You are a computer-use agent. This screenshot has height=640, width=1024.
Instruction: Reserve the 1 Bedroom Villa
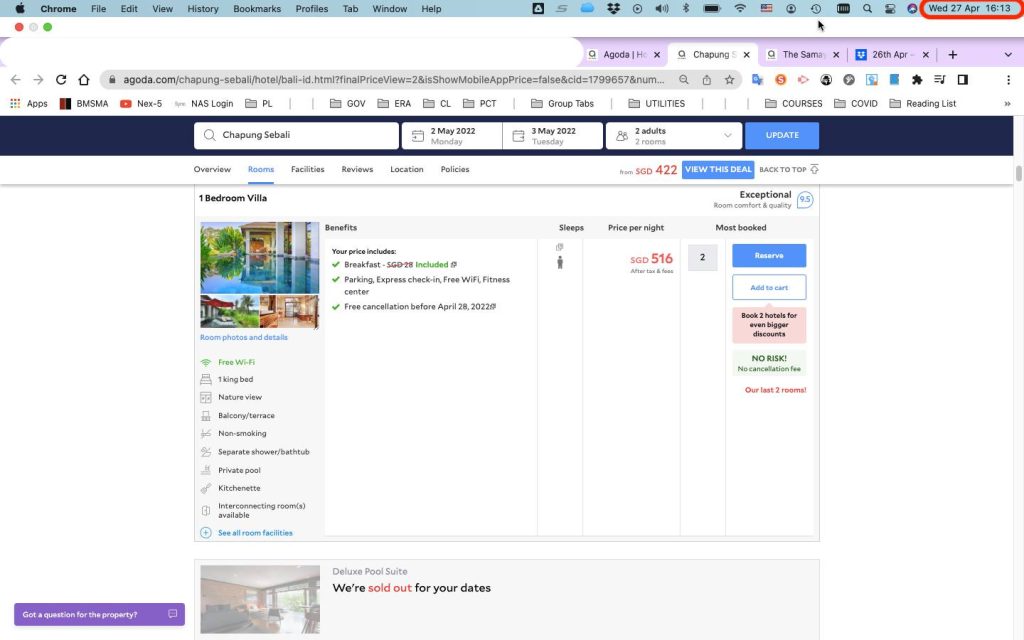769,255
